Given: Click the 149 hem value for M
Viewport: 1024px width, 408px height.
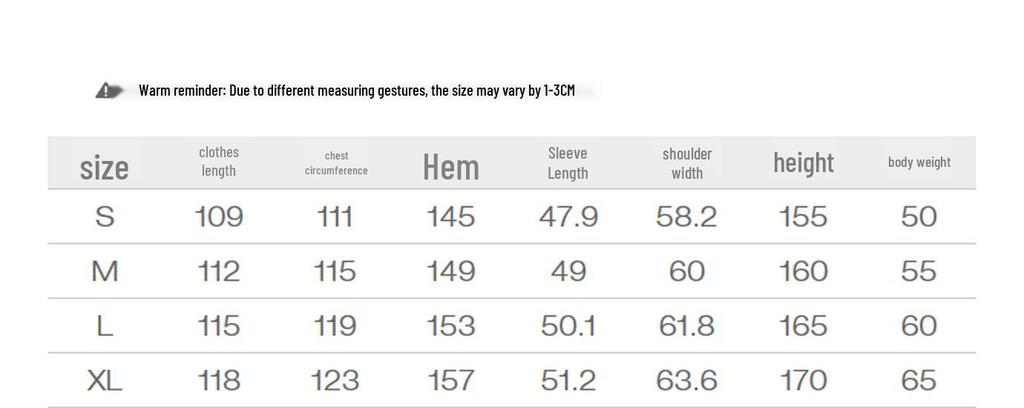Looking at the screenshot, I should coord(451,271).
